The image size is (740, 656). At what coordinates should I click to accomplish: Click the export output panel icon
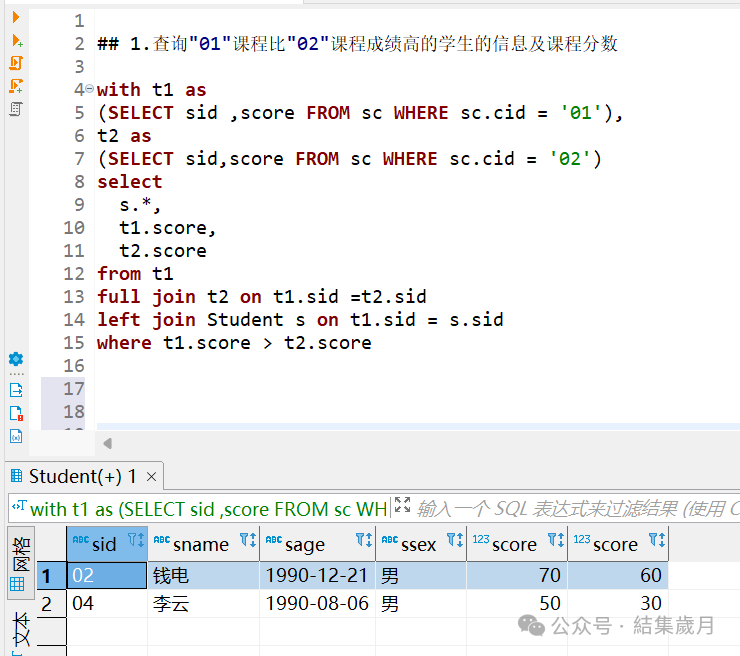pyautogui.click(x=16, y=390)
